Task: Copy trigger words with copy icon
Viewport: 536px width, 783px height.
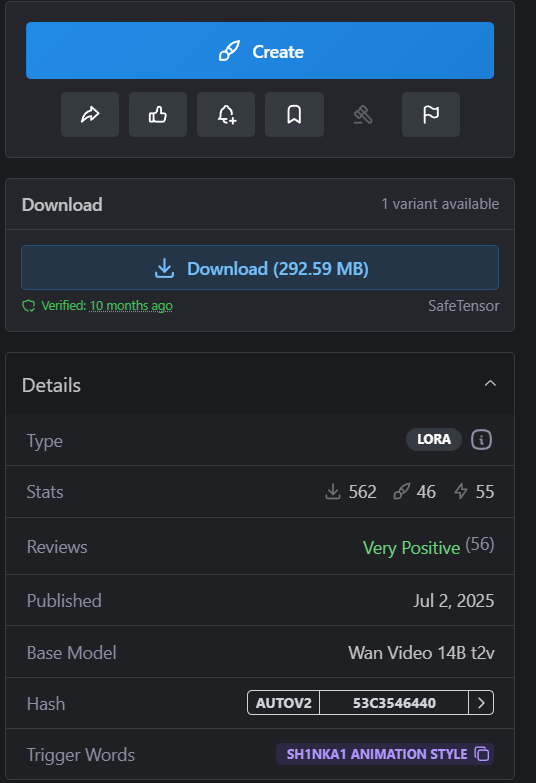Action: click(482, 754)
